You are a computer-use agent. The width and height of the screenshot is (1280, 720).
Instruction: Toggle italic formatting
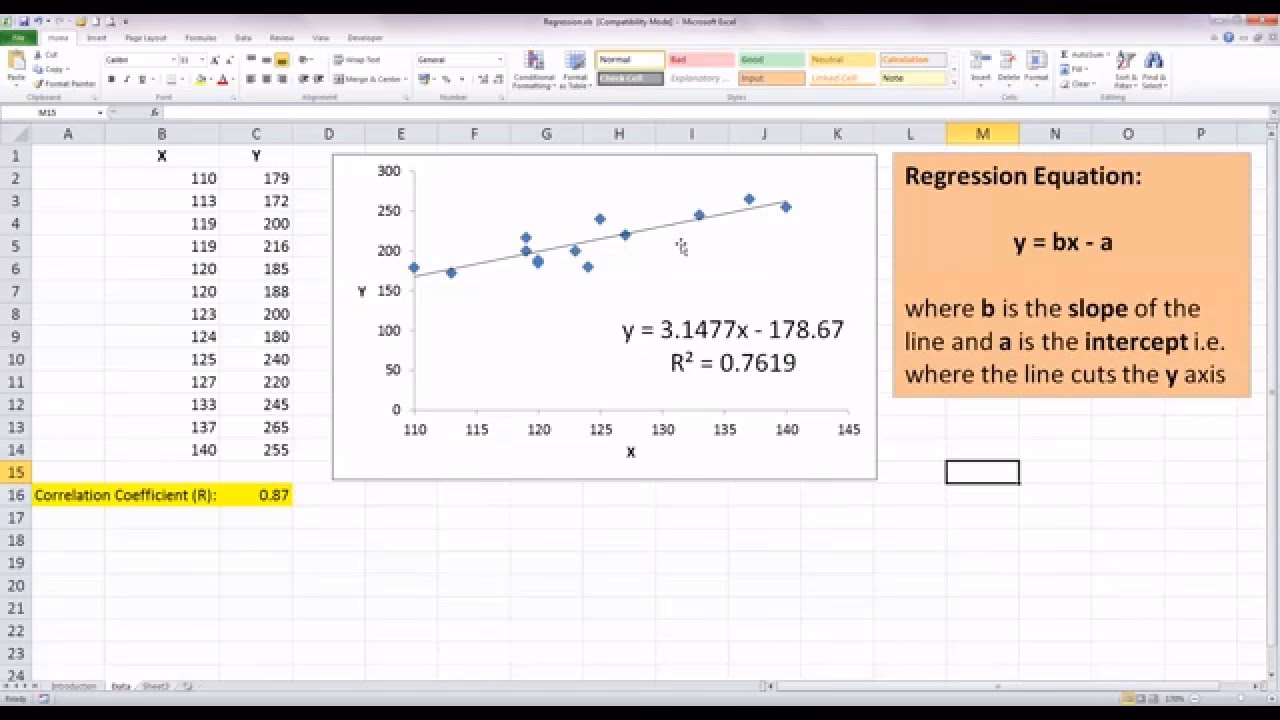pyautogui.click(x=128, y=78)
